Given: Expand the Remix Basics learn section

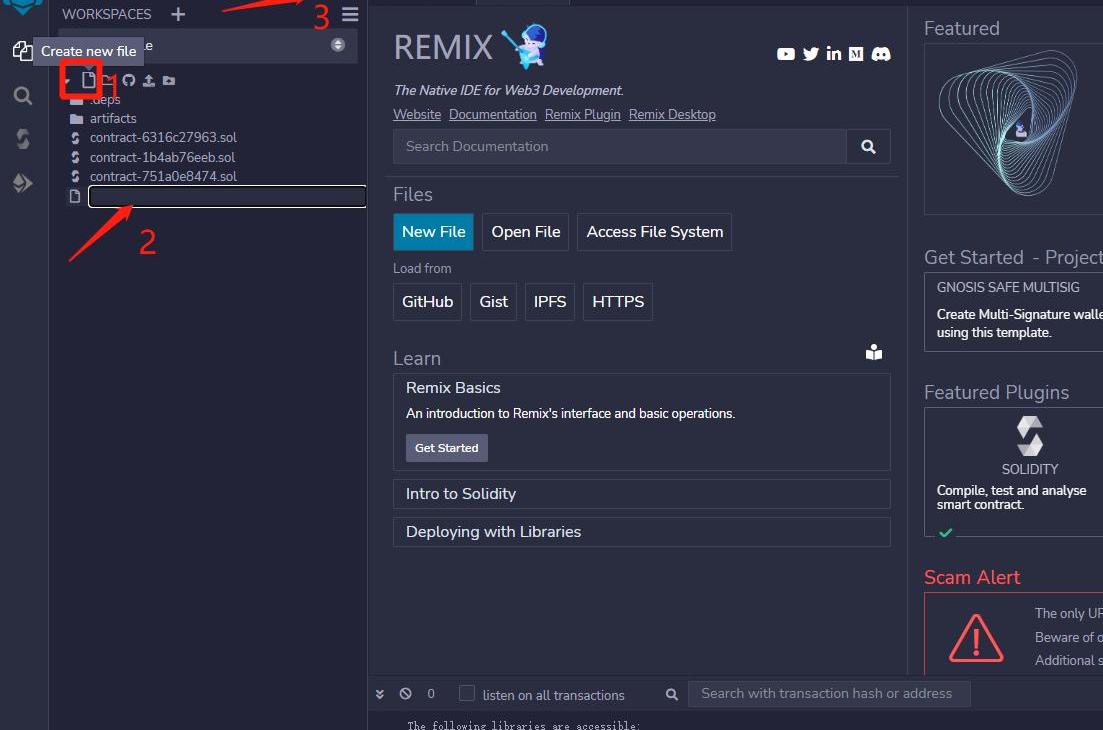Looking at the screenshot, I should click(x=453, y=388).
